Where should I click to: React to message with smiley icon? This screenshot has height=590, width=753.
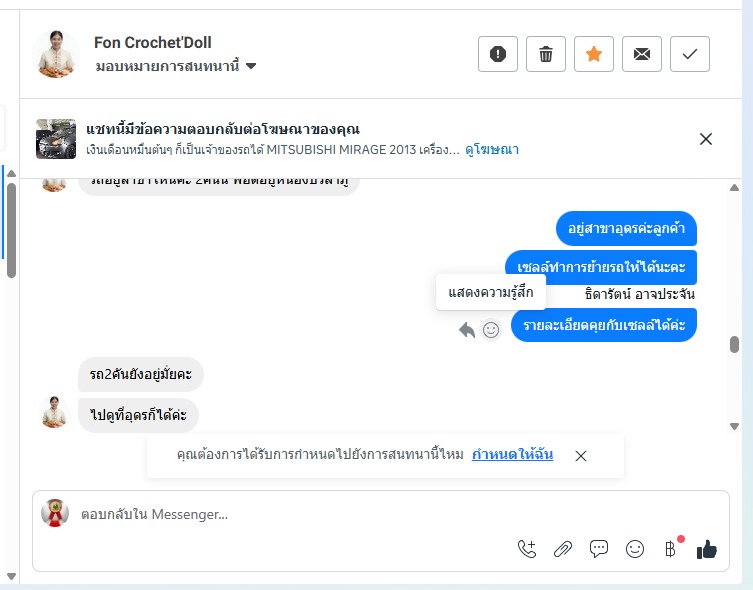coord(491,330)
